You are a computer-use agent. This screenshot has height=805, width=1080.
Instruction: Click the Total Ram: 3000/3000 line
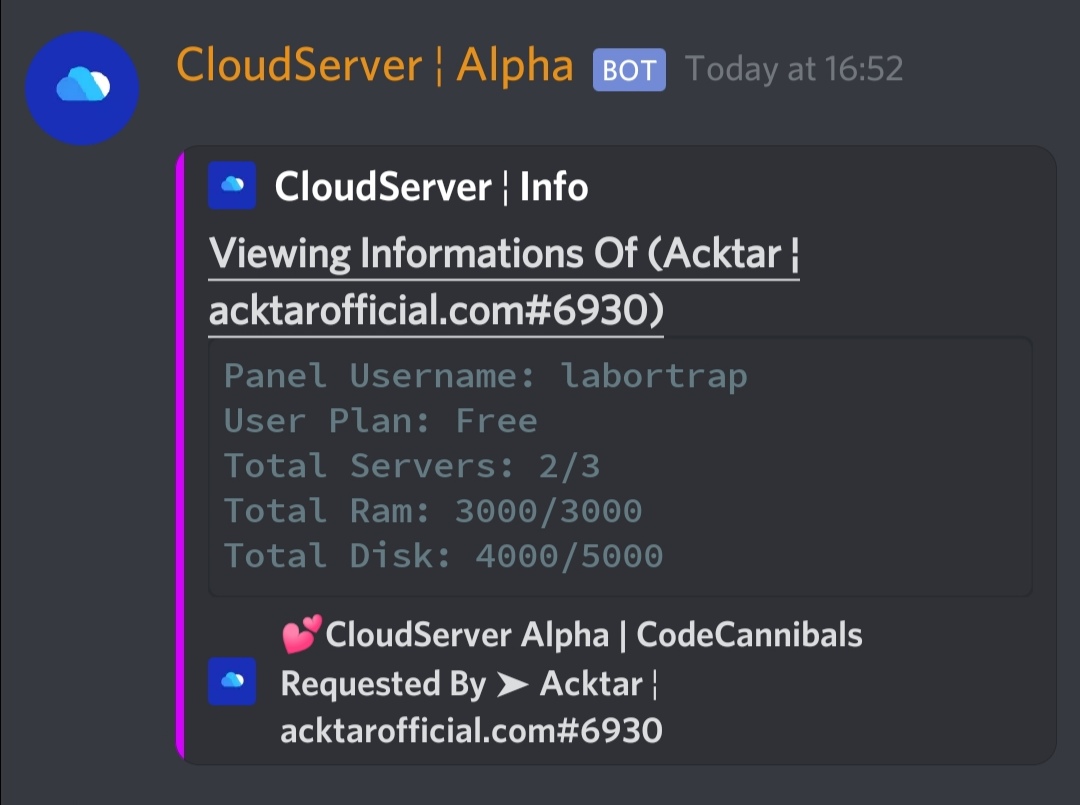pyautogui.click(x=432, y=511)
